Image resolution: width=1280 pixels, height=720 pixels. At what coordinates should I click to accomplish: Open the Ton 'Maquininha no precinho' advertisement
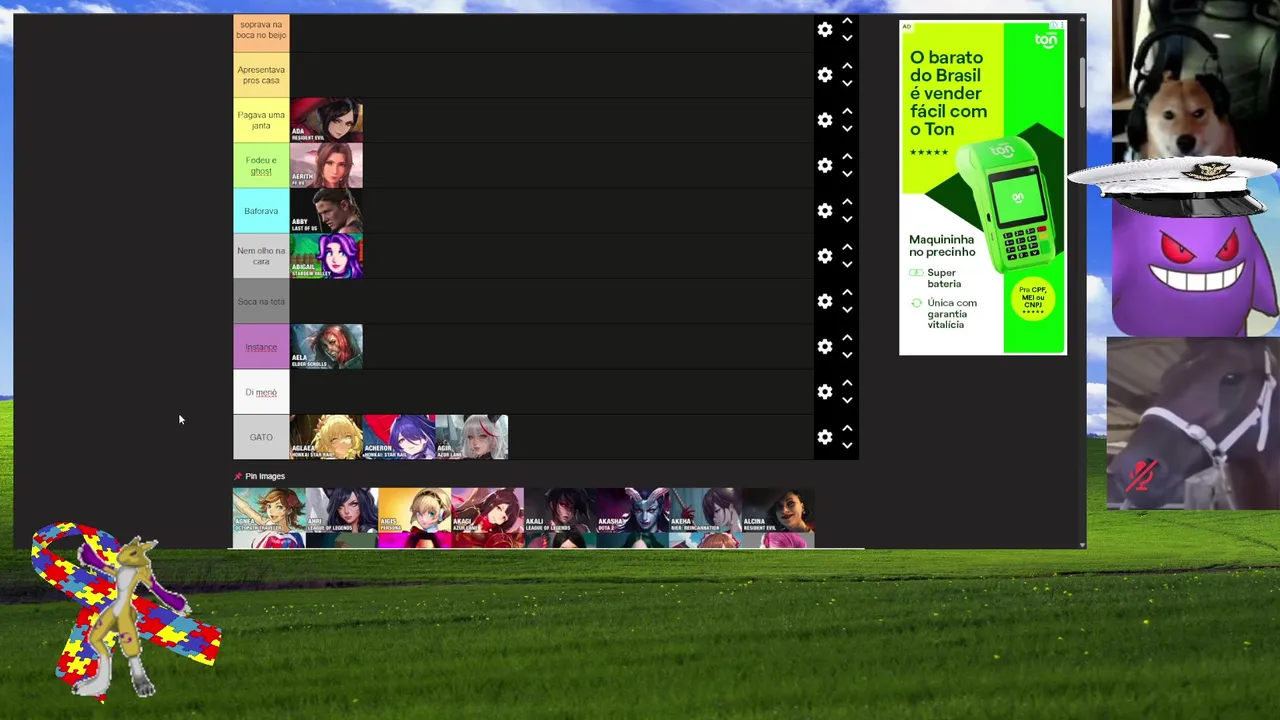(x=983, y=188)
